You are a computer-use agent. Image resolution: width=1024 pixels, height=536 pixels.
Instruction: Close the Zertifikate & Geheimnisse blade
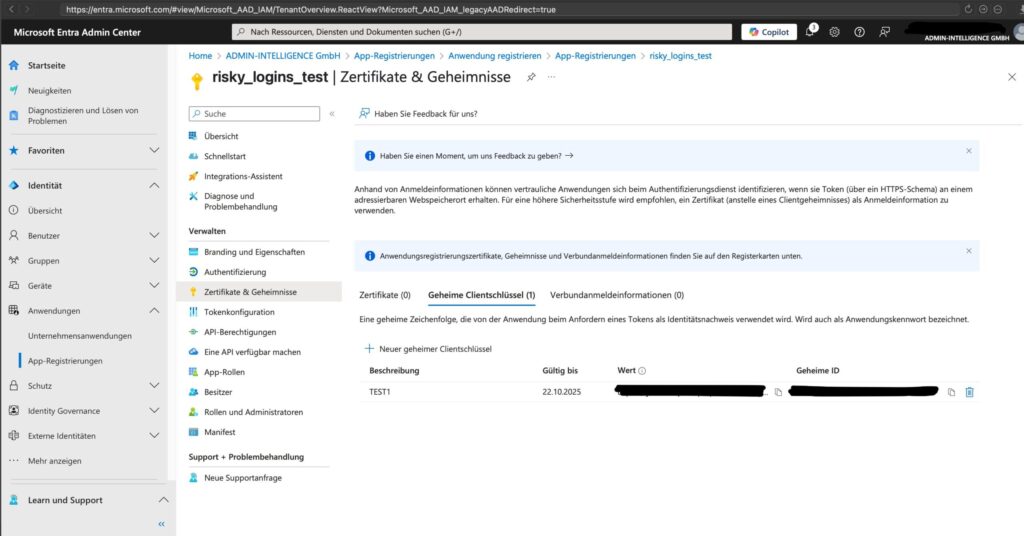1012,77
